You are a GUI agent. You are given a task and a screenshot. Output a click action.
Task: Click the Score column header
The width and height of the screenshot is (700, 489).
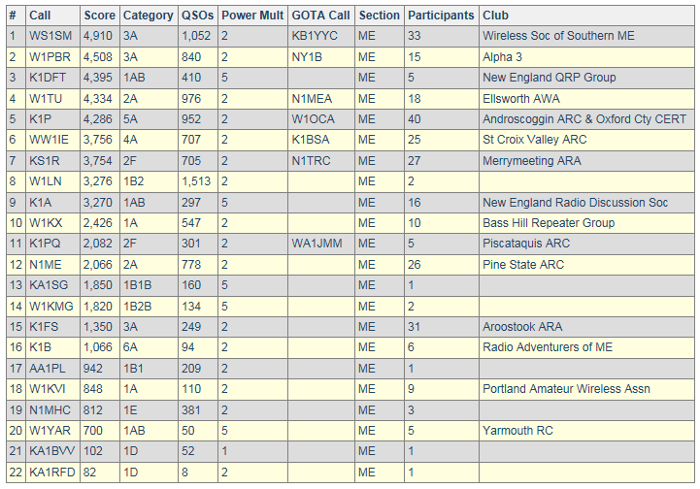coord(99,15)
